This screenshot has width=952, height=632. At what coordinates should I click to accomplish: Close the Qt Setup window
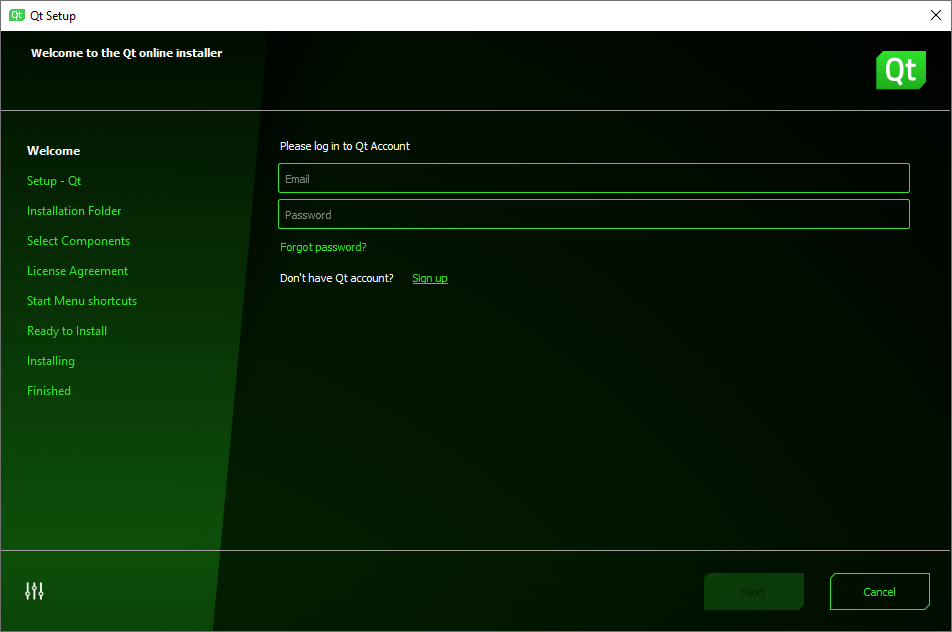click(x=936, y=15)
